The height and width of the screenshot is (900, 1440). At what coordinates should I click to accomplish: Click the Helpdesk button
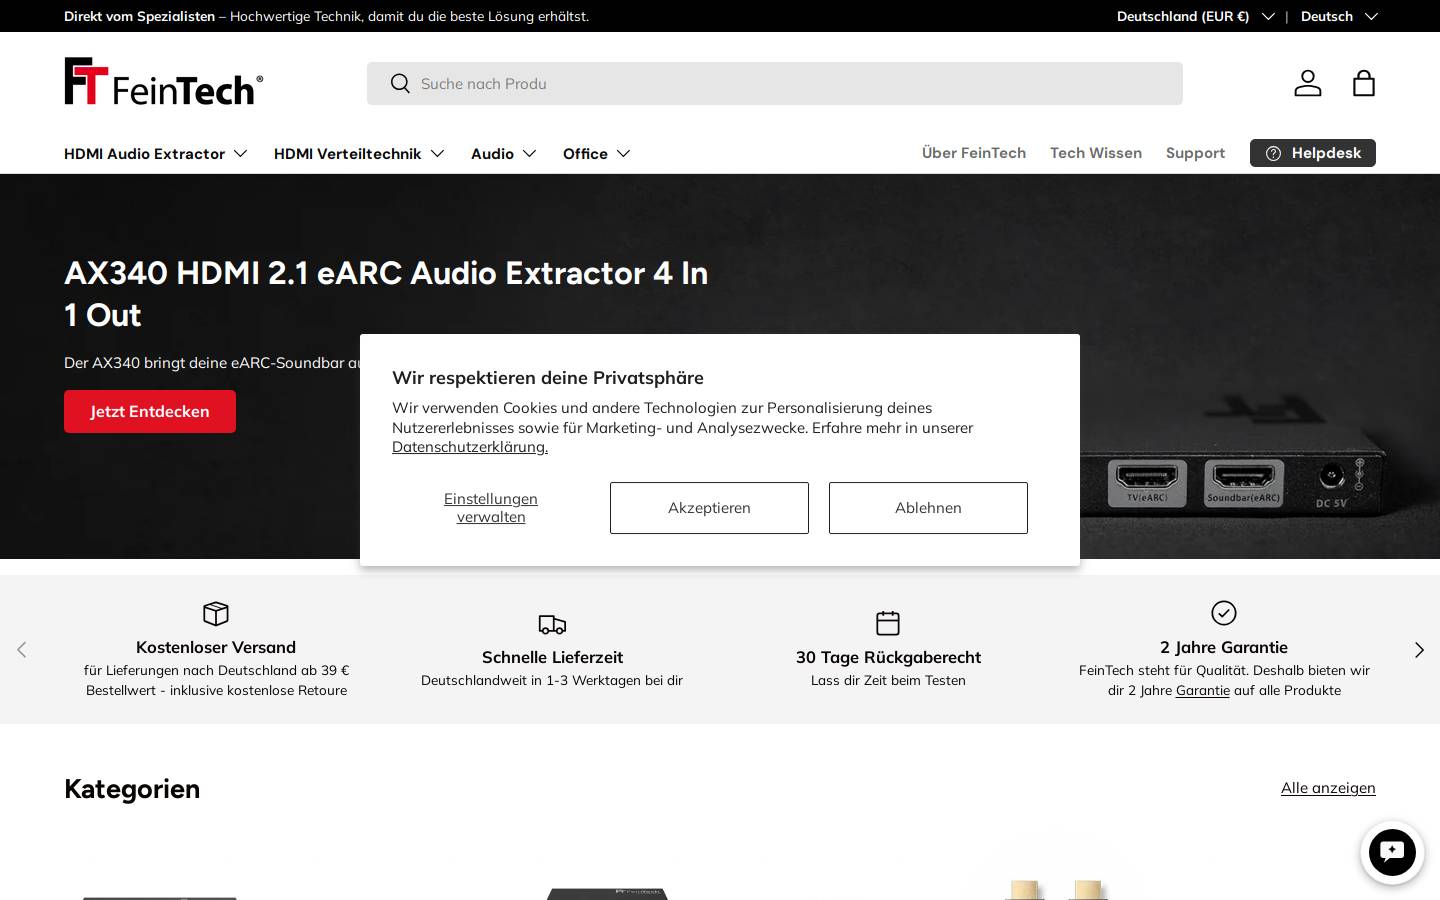coord(1313,153)
